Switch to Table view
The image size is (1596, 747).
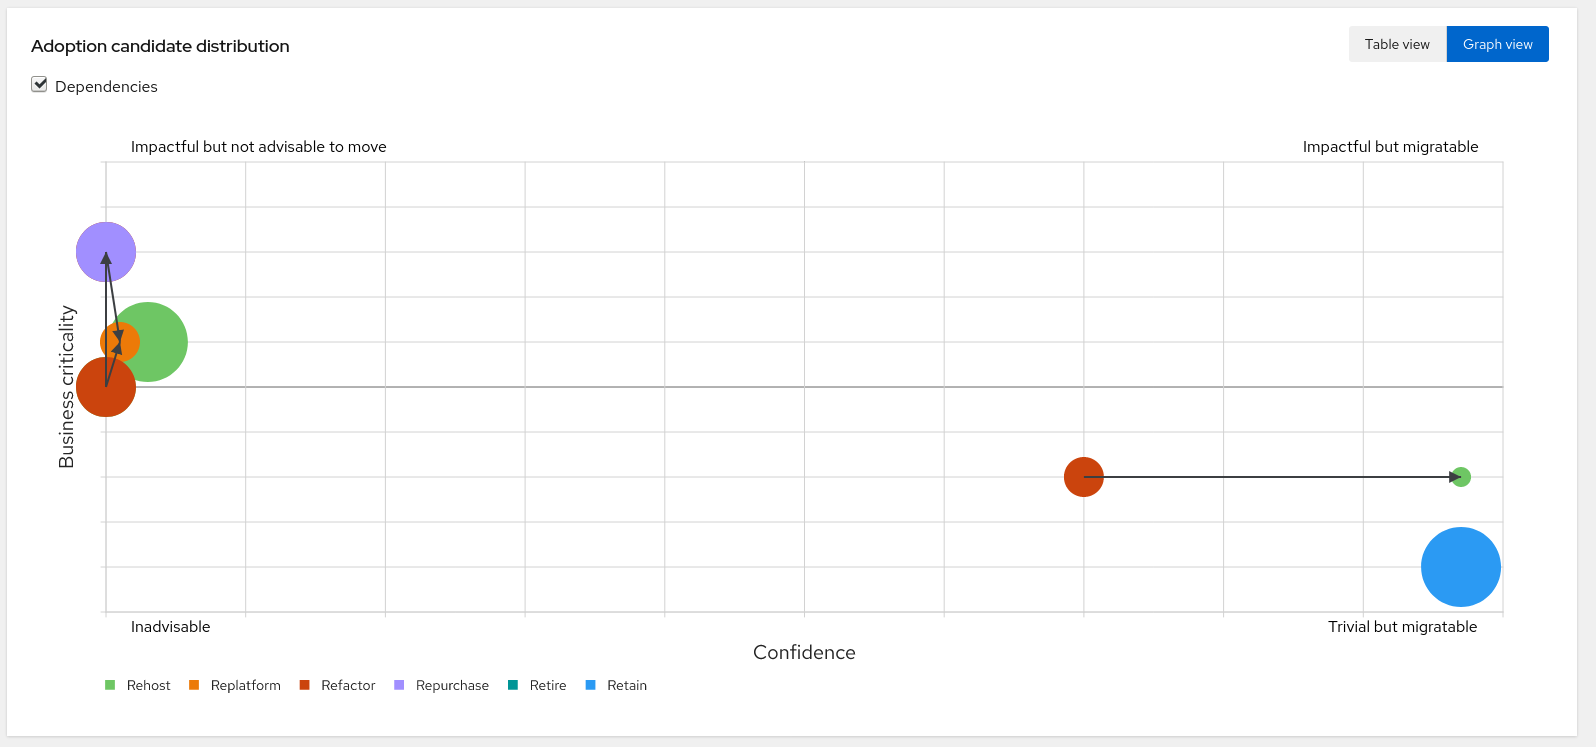[1397, 44]
